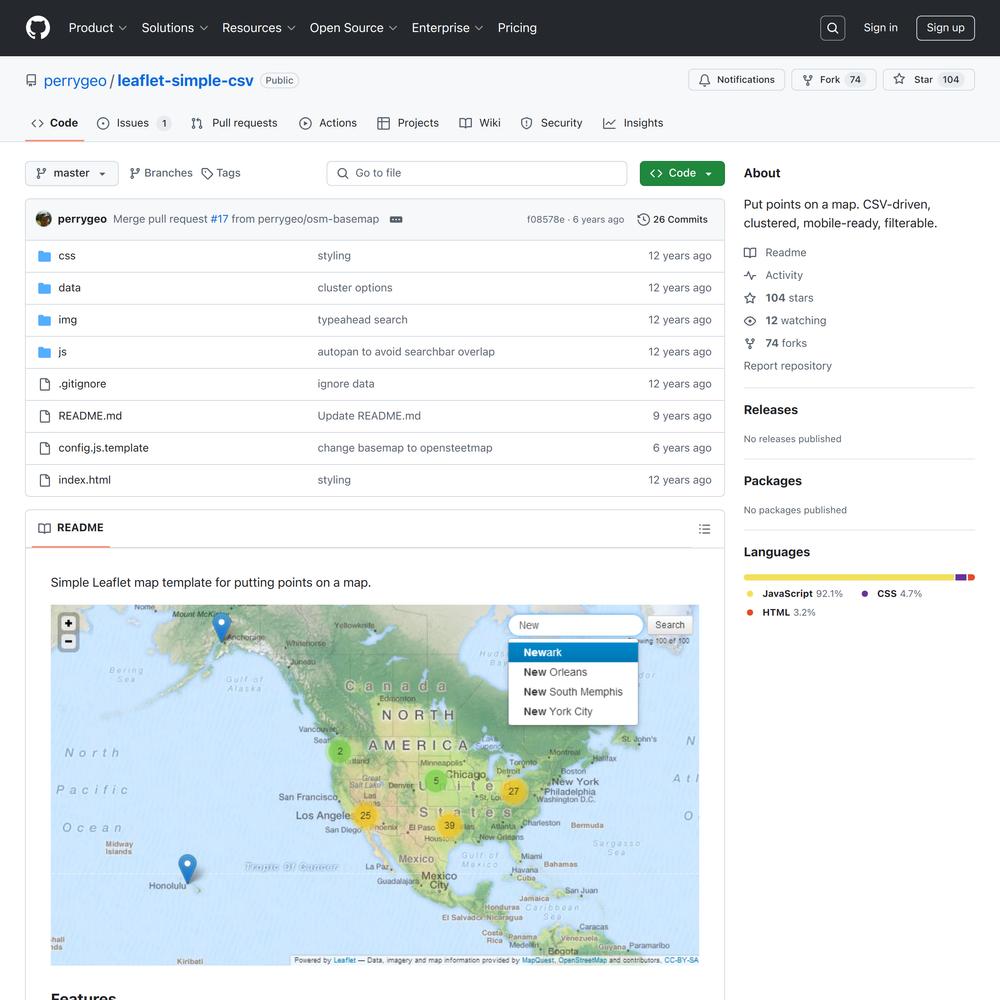Expand the Open Source menu

353,28
